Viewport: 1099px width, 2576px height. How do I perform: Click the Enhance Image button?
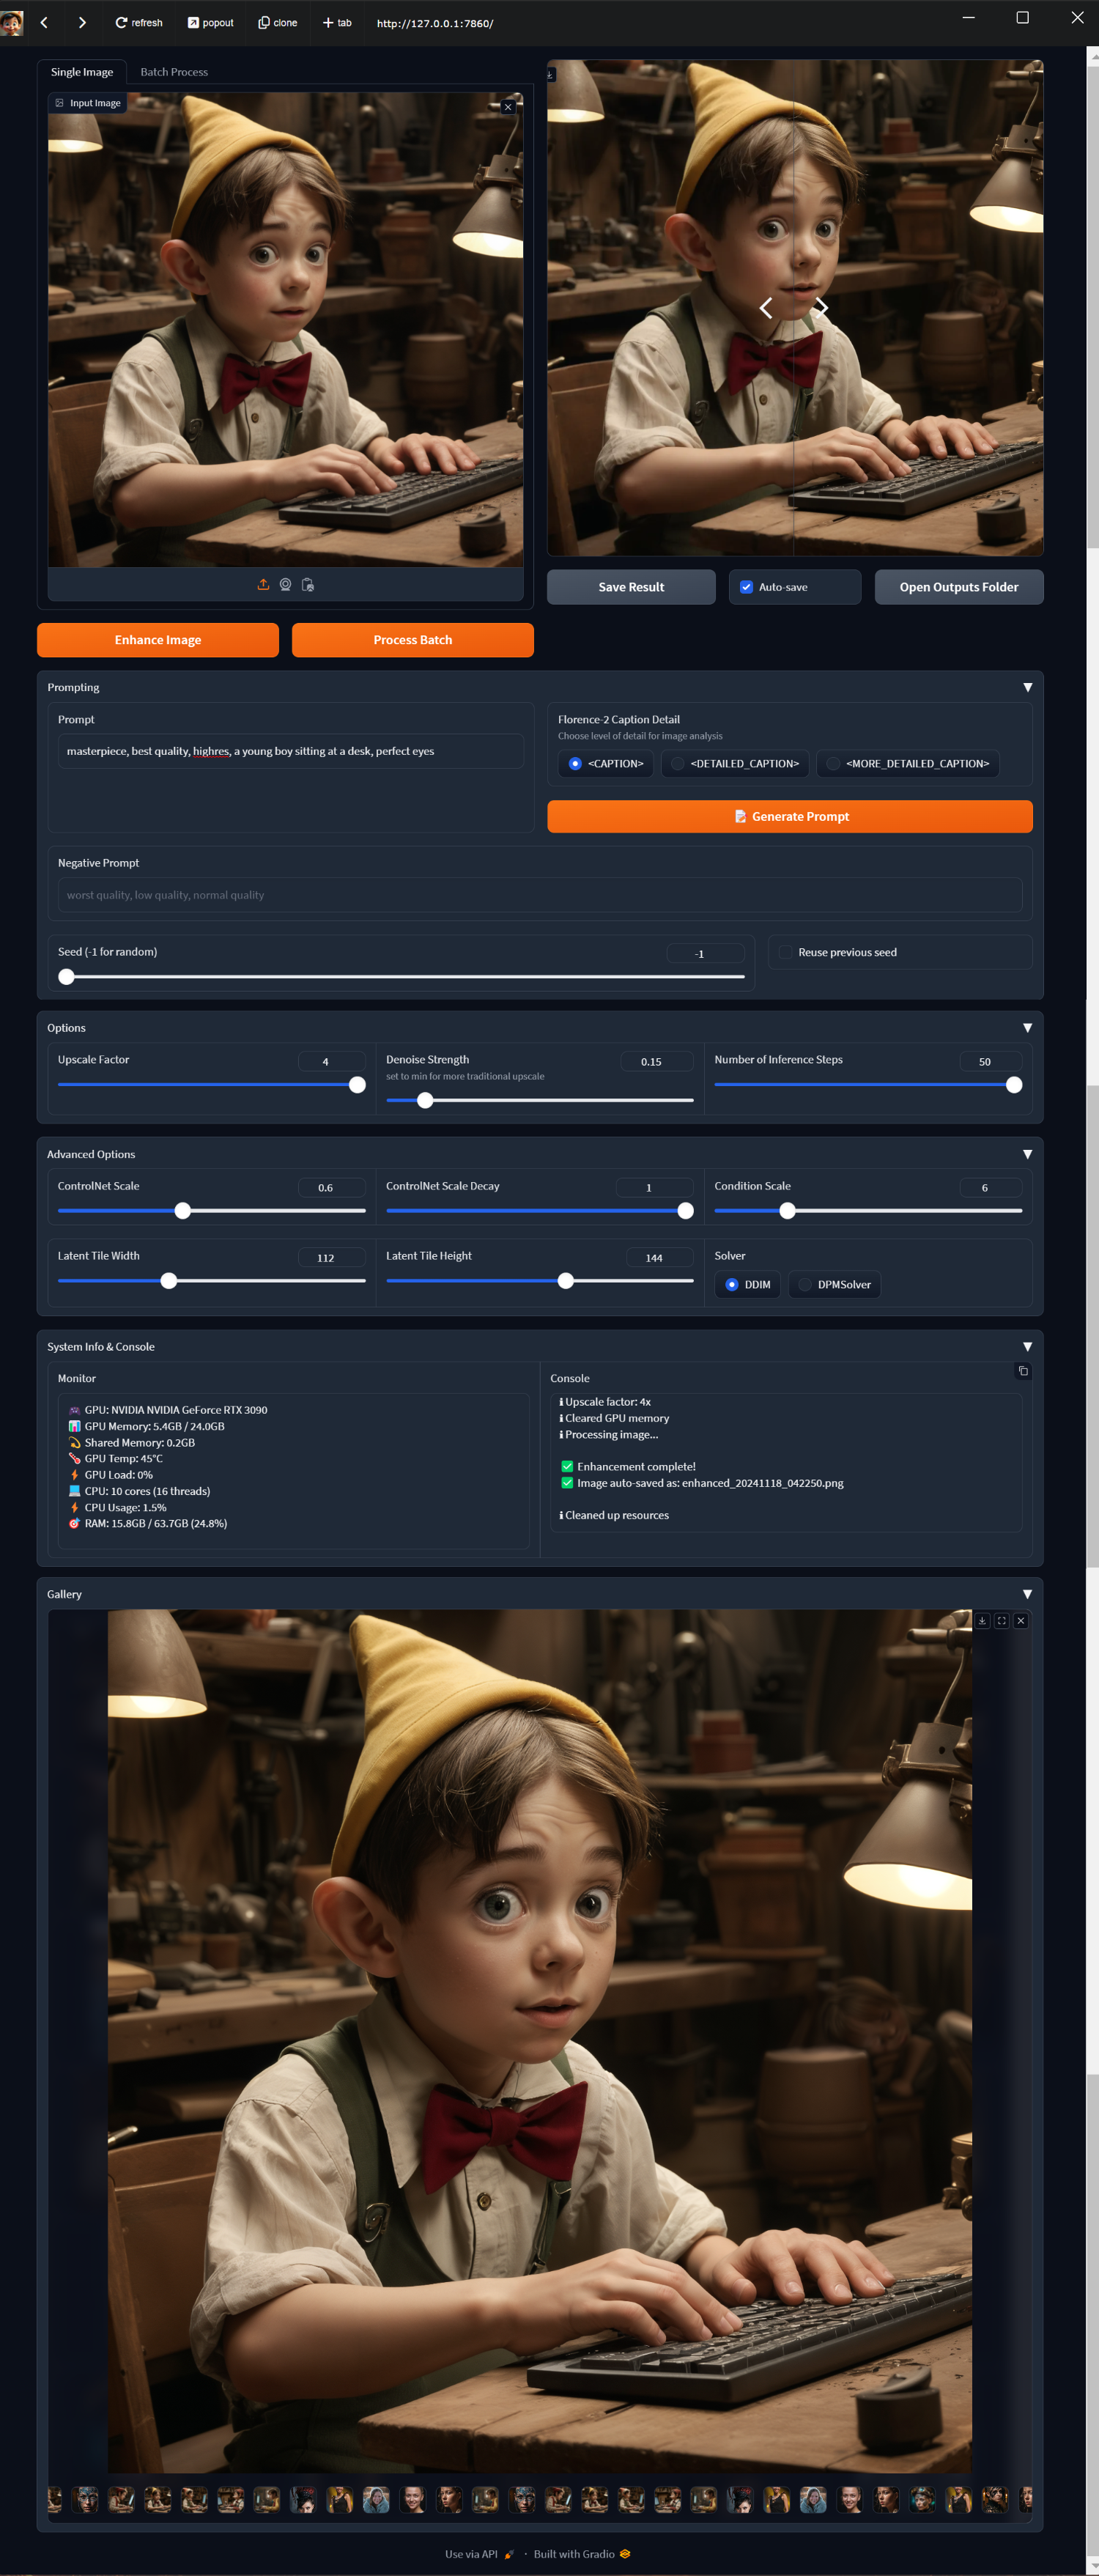tap(158, 640)
